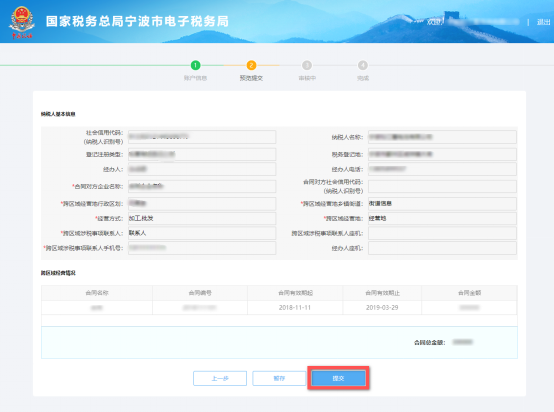Click the 跨区域经营地行政区划 field
Image resolution: width=554 pixels, height=412 pixels.
202,204
